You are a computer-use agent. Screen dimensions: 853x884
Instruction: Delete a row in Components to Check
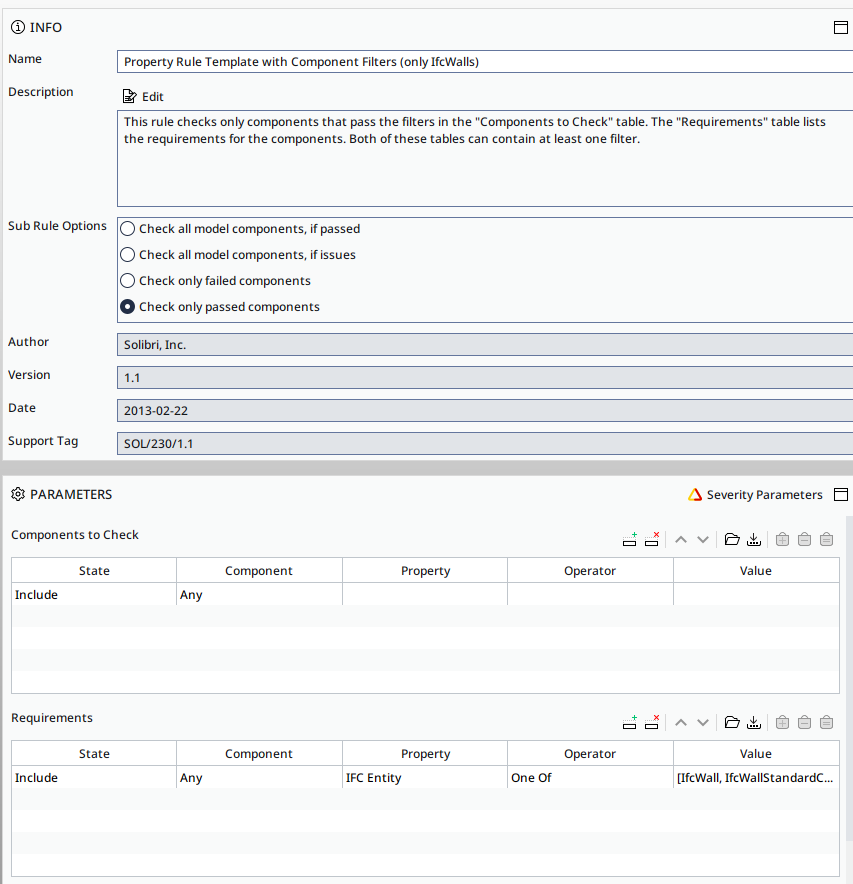[652, 540]
